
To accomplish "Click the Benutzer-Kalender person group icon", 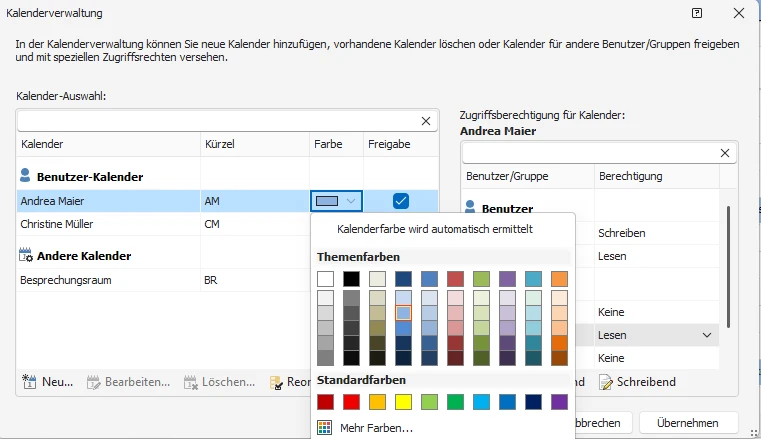I will pyautogui.click(x=25, y=175).
